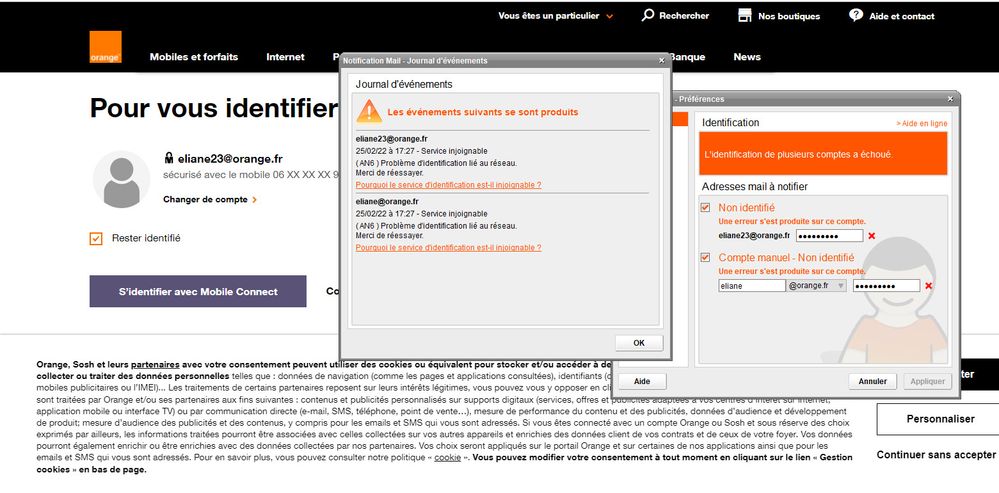Click the eliane23@orange.fr address on the login page
The width and height of the screenshot is (999, 493).
pyautogui.click(x=230, y=159)
